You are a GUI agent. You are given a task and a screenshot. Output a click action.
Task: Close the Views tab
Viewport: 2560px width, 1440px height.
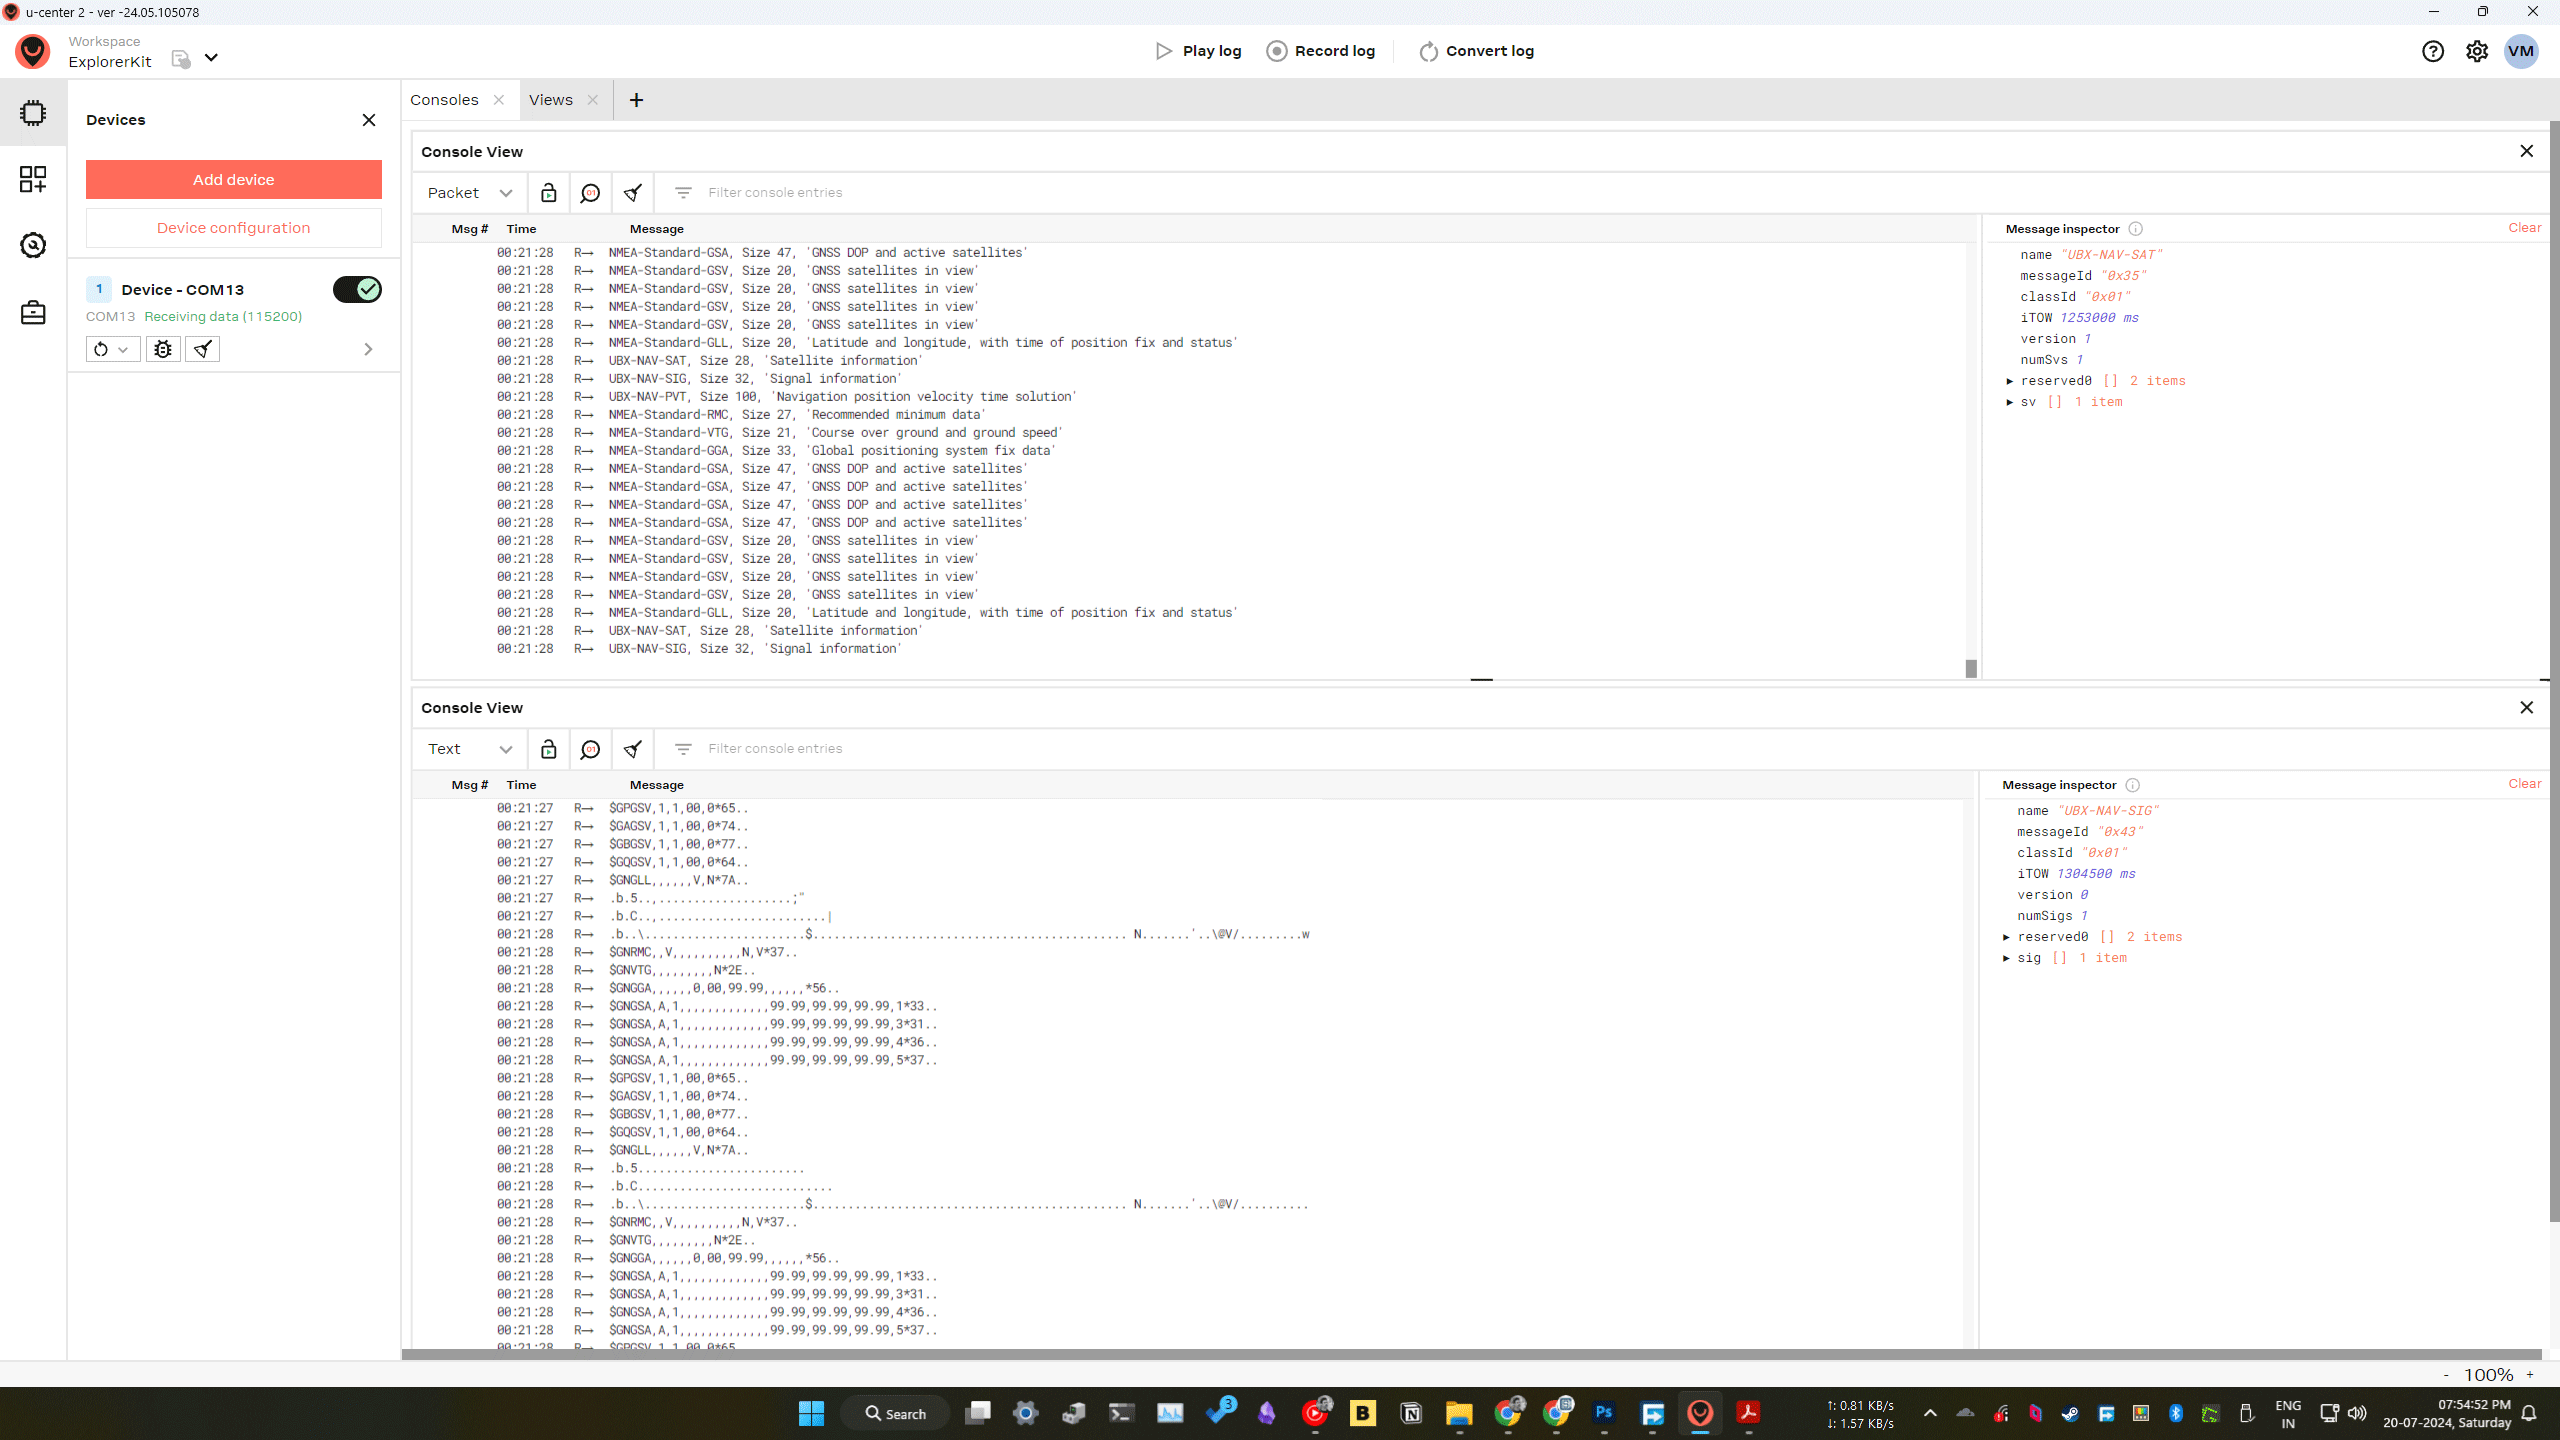click(593, 100)
